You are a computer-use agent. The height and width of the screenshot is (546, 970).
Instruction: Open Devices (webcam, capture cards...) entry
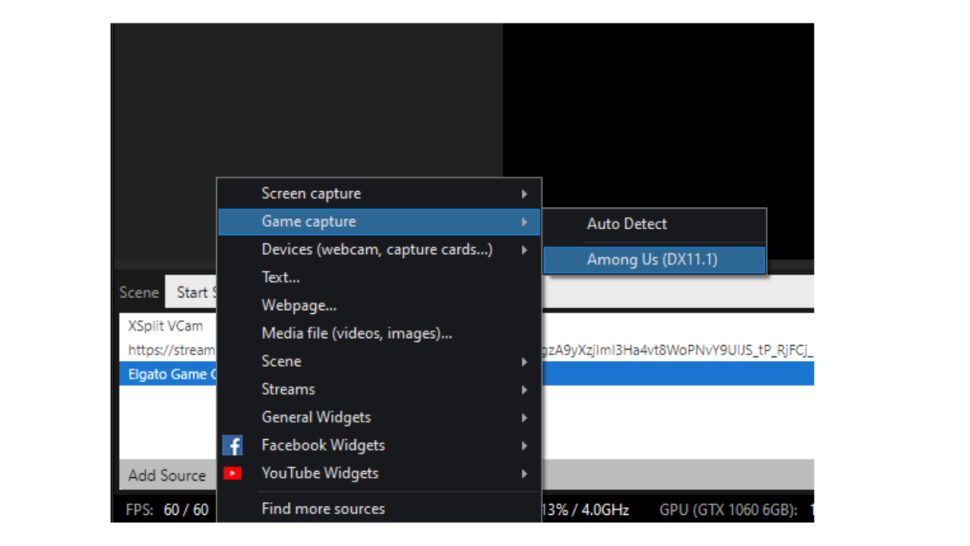pyautogui.click(x=379, y=249)
